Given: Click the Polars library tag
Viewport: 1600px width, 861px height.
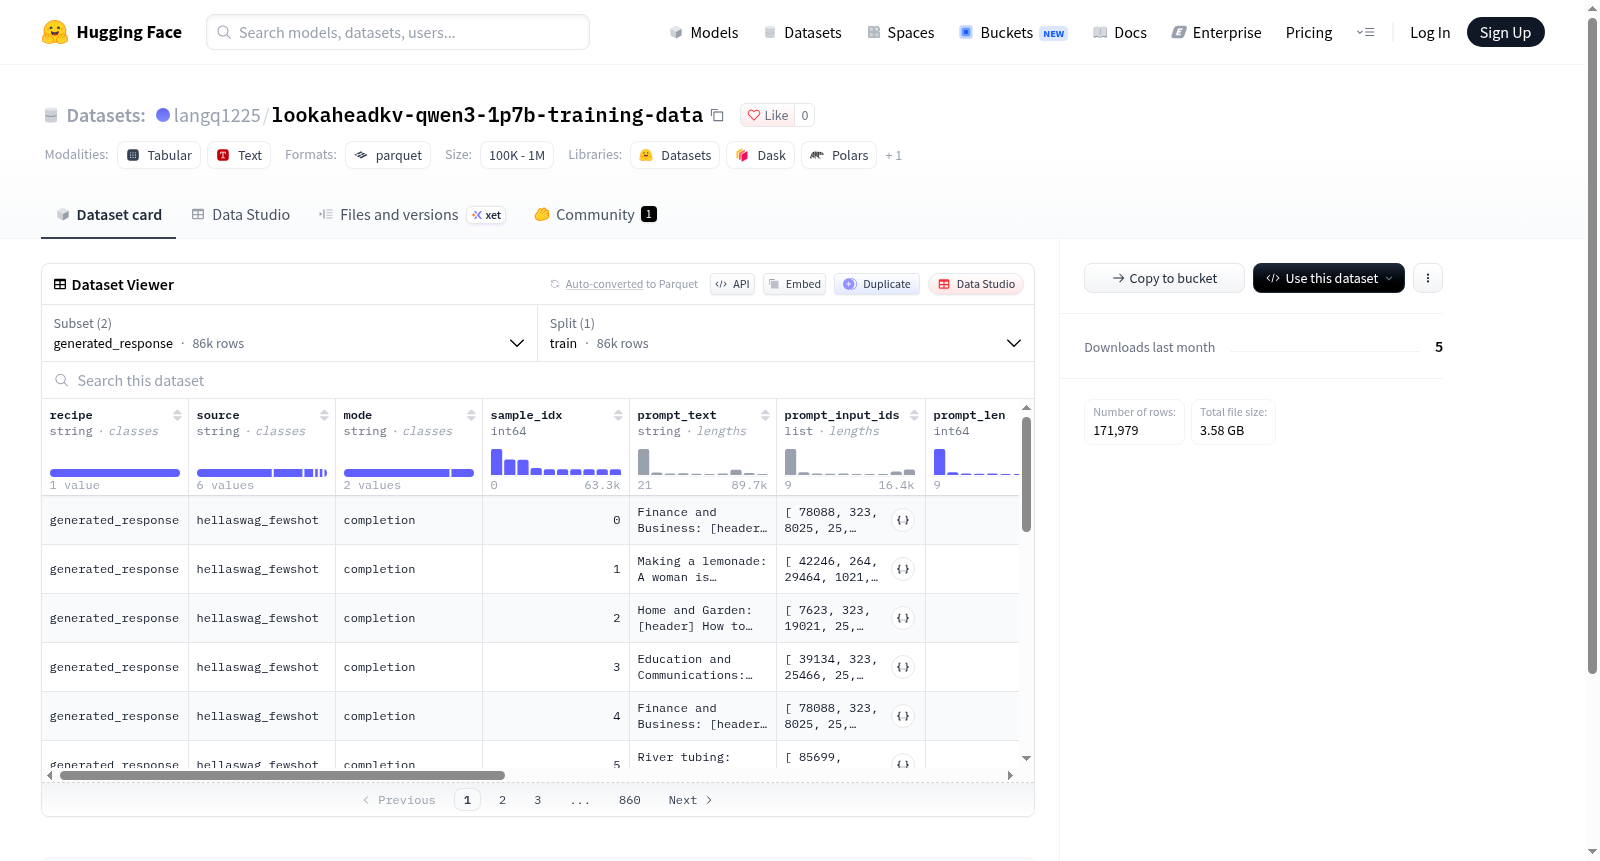Looking at the screenshot, I should pyautogui.click(x=839, y=155).
